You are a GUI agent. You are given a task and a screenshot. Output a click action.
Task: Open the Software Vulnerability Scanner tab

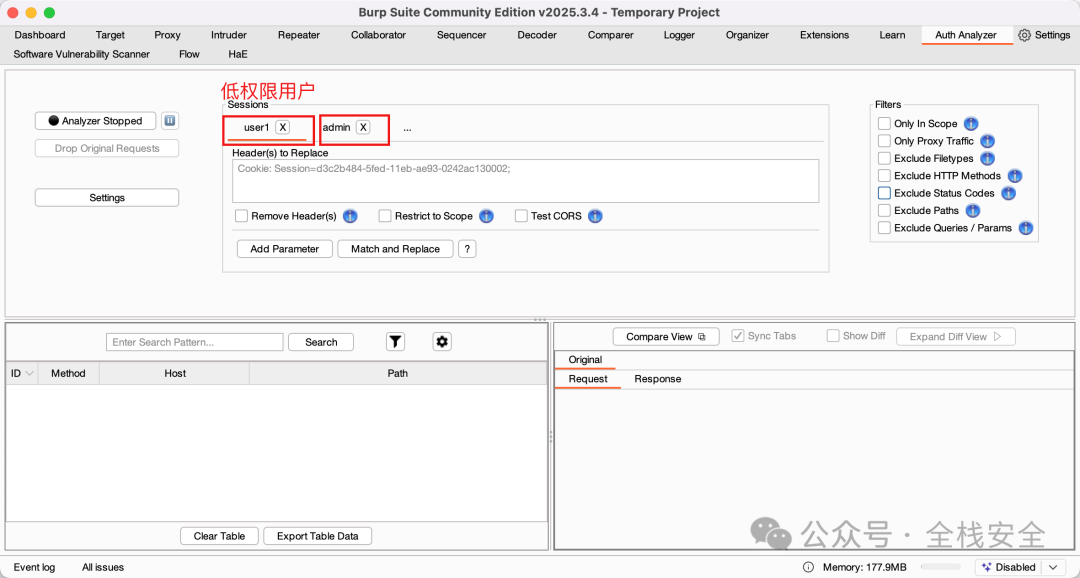[x=81, y=54]
